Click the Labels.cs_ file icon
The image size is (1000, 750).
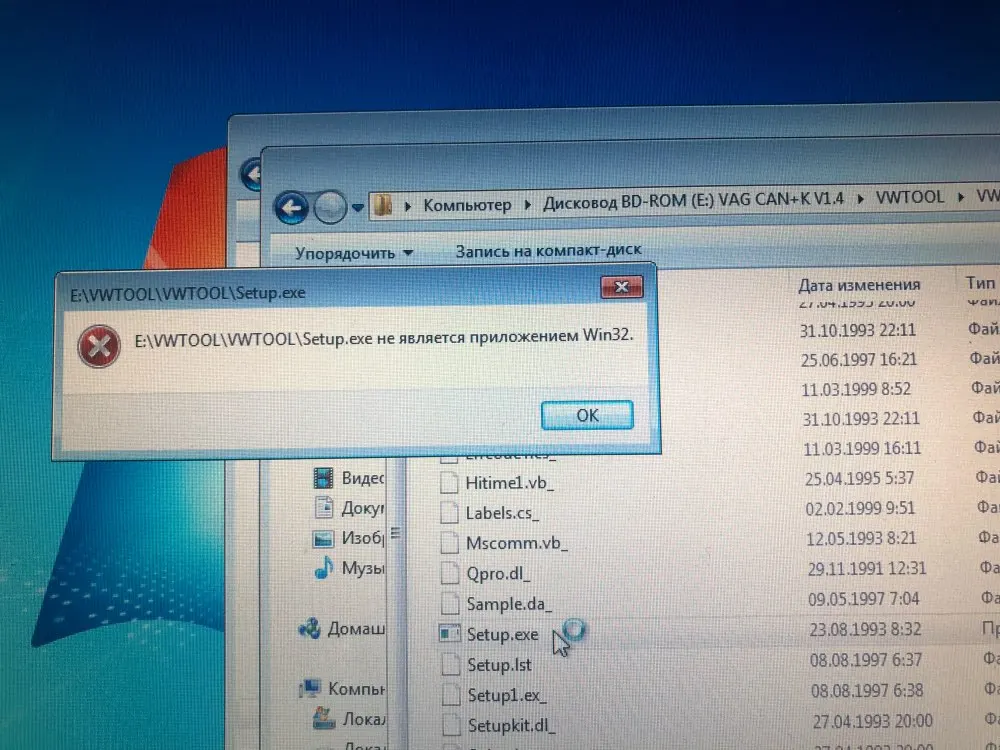(450, 513)
